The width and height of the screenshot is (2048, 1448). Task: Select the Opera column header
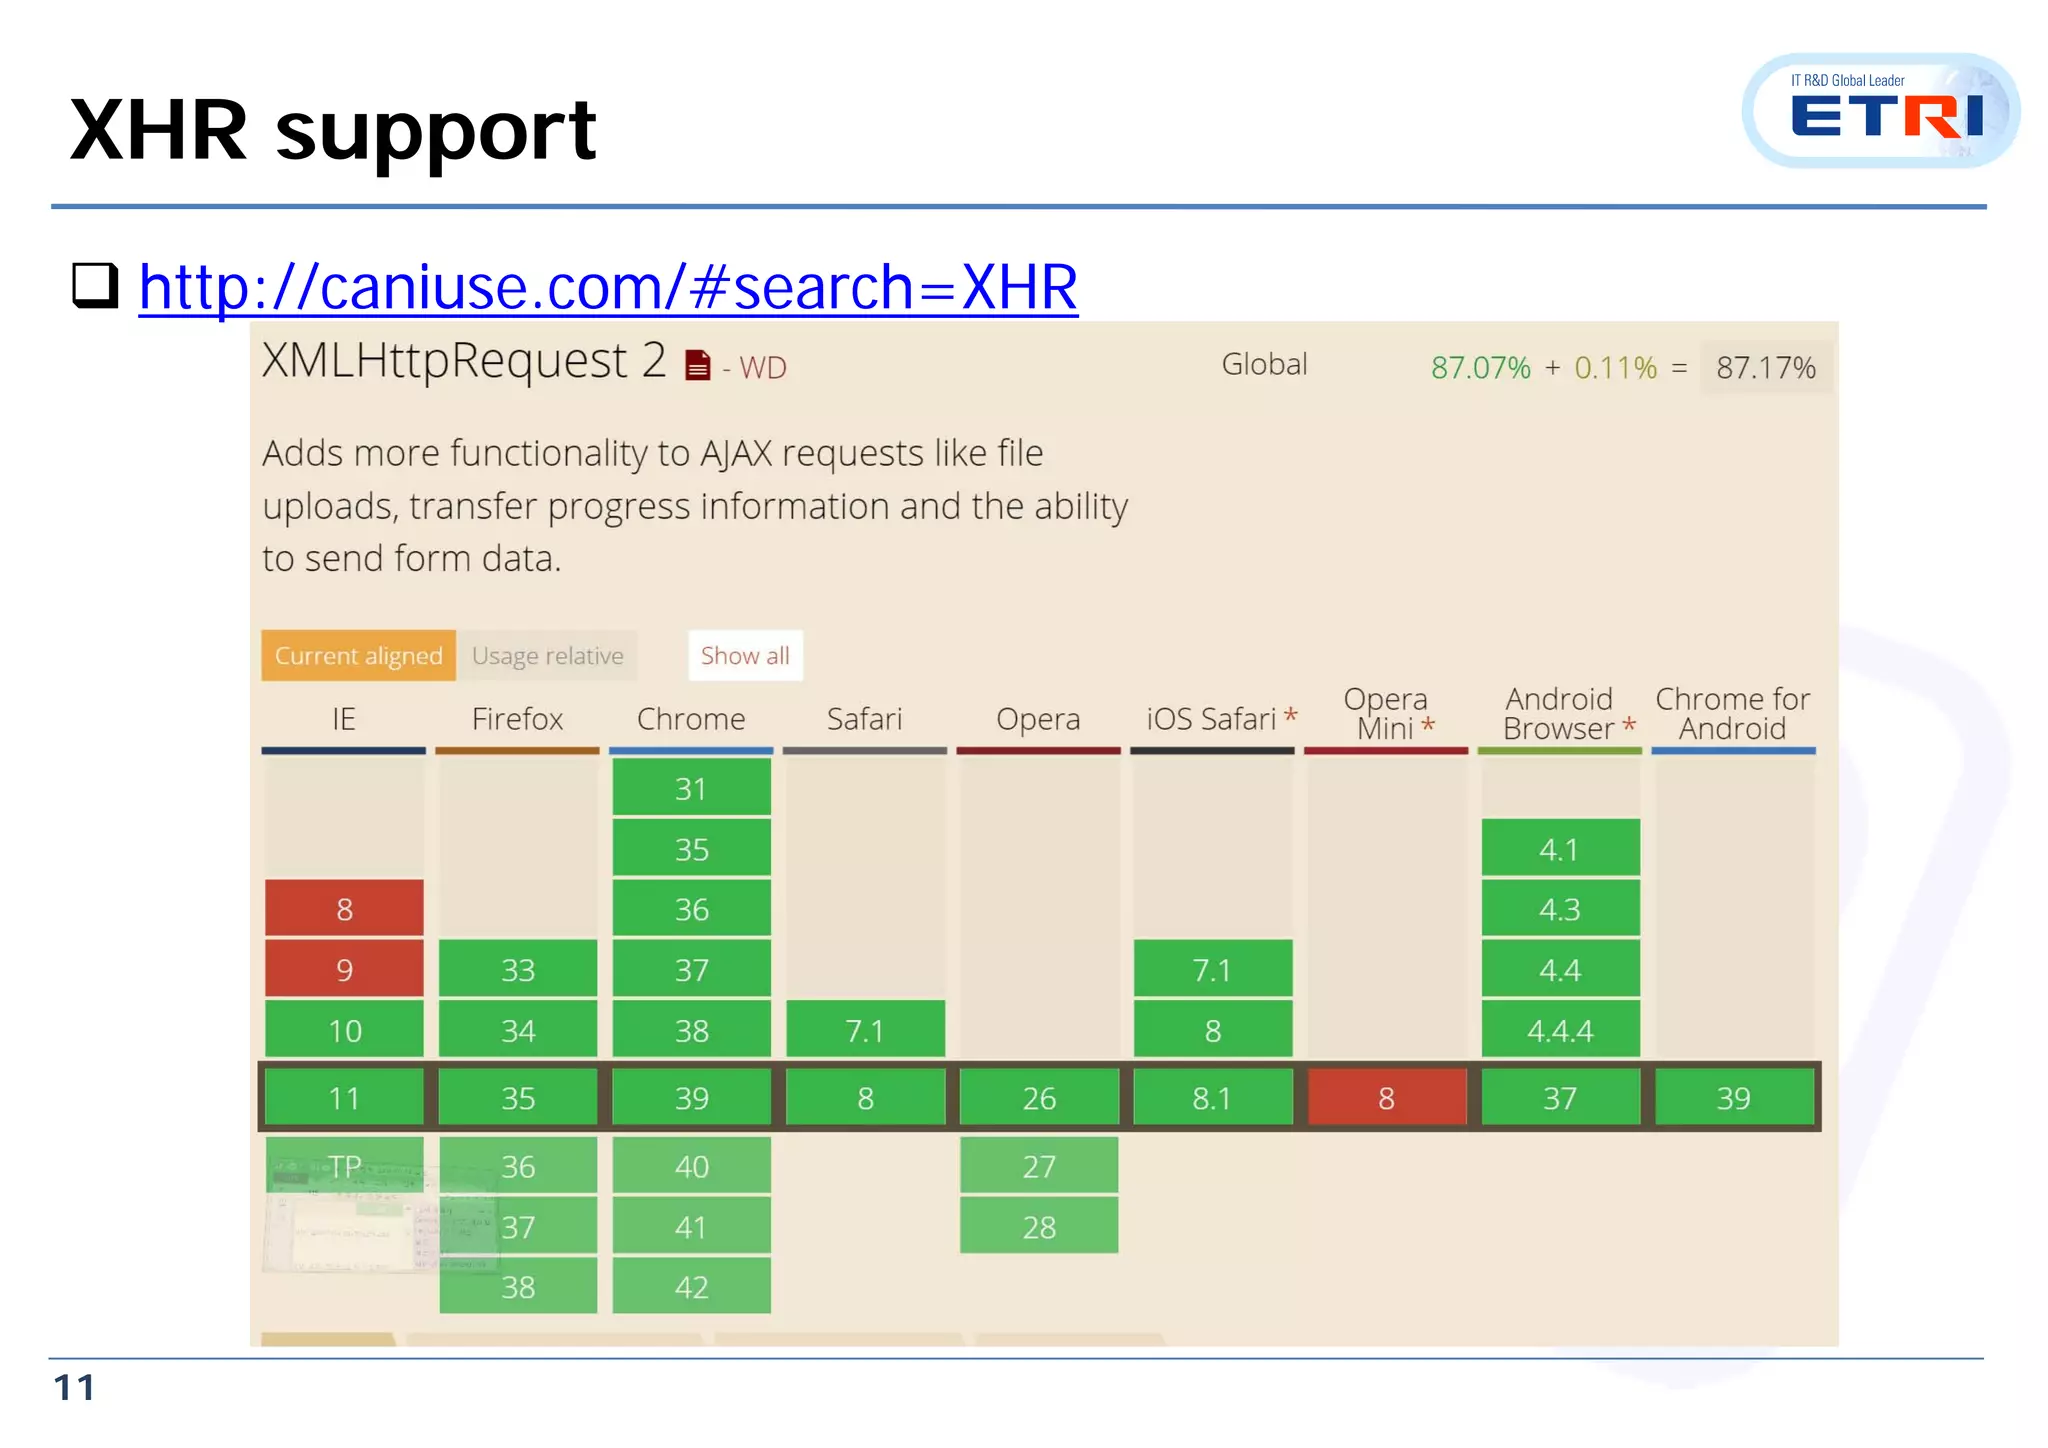1038,719
